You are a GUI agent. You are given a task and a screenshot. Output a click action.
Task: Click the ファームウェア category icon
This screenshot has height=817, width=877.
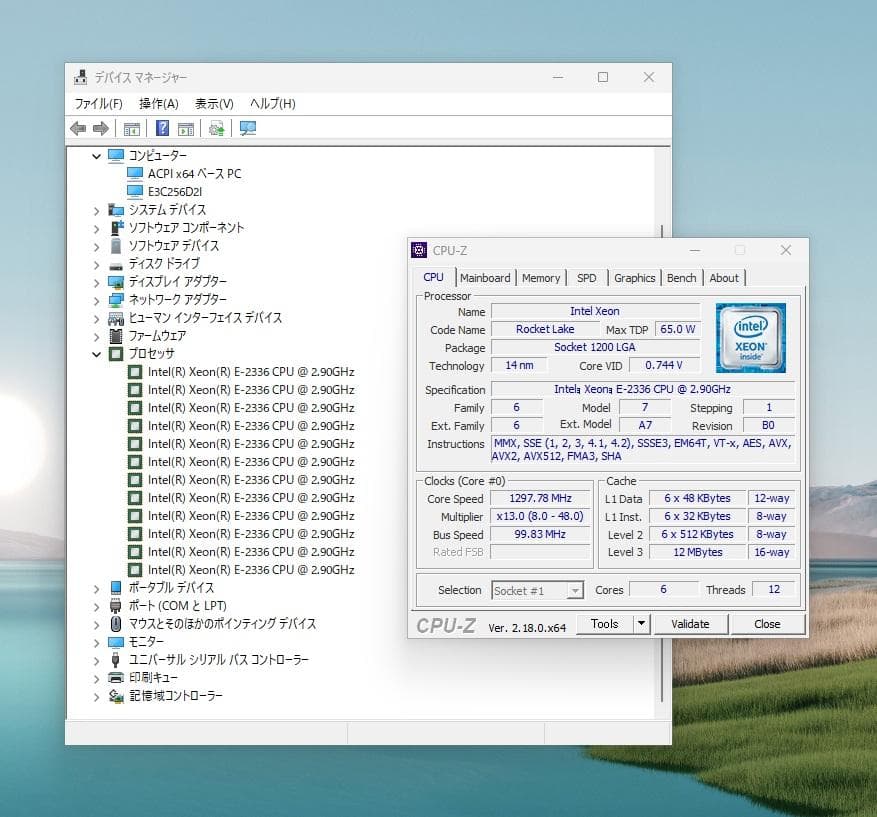click(x=116, y=336)
